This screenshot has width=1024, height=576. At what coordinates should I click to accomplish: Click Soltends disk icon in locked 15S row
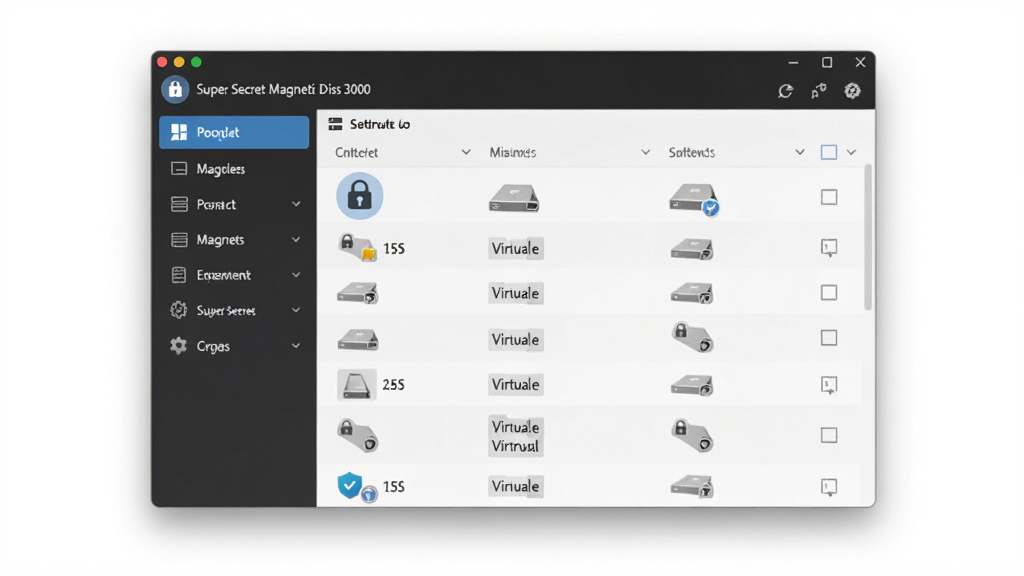[692, 249]
